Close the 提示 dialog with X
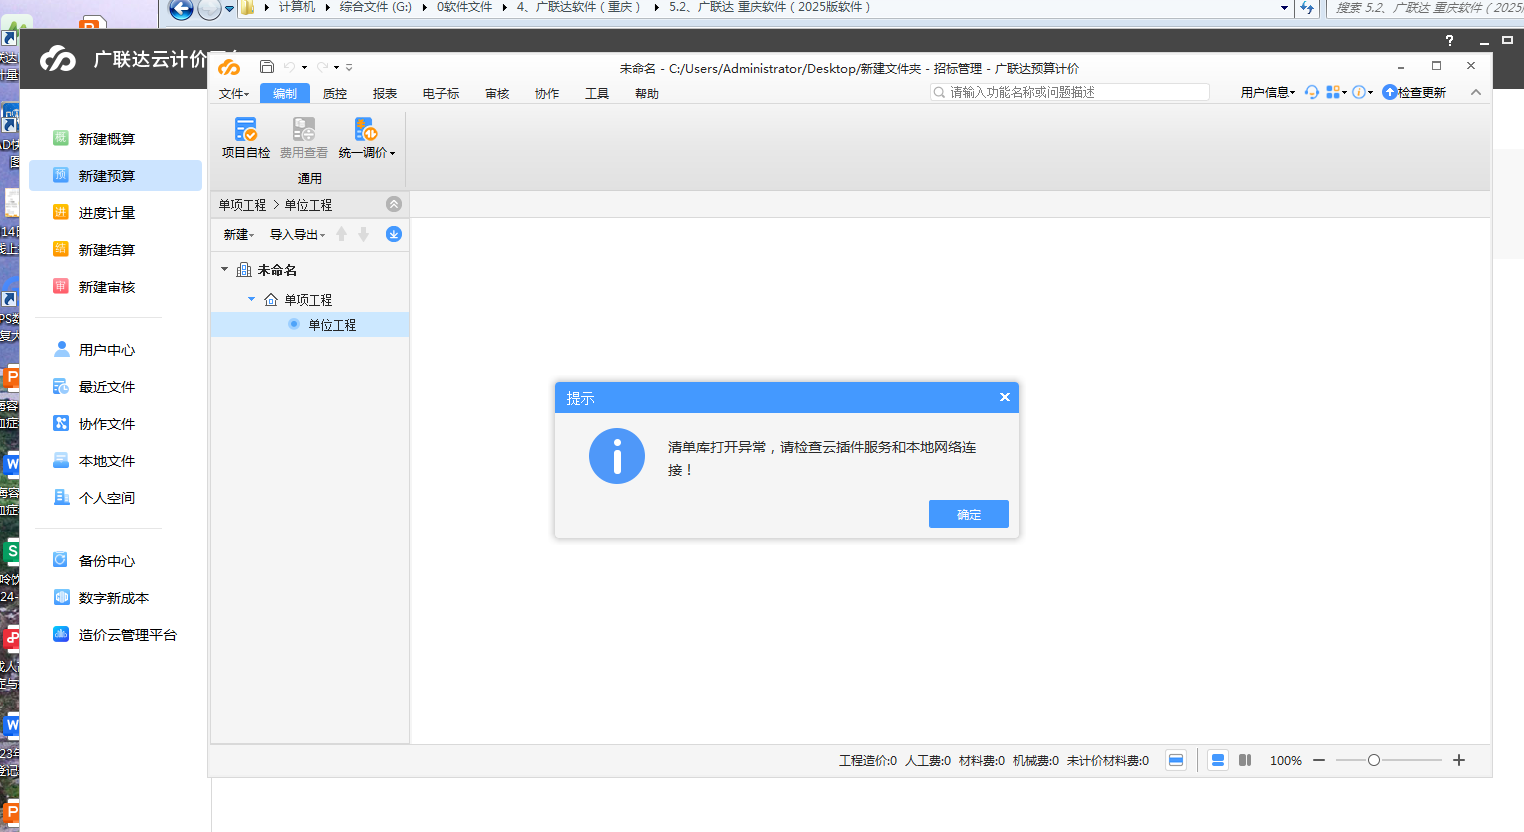 click(x=1005, y=397)
